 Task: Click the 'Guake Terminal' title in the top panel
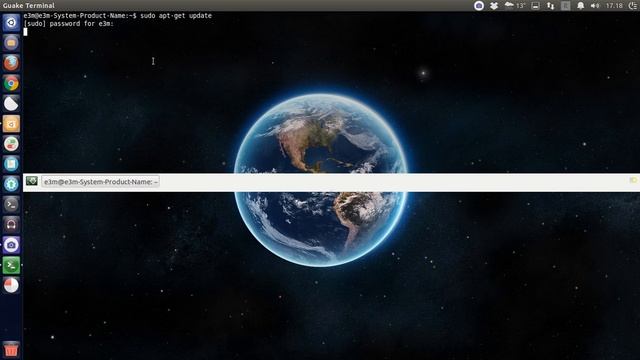(x=29, y=5)
